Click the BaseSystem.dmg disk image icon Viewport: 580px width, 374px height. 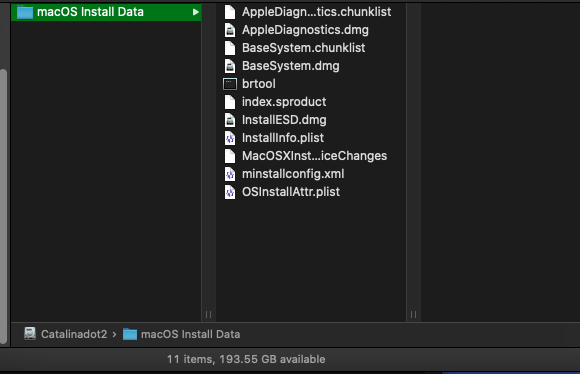click(230, 66)
